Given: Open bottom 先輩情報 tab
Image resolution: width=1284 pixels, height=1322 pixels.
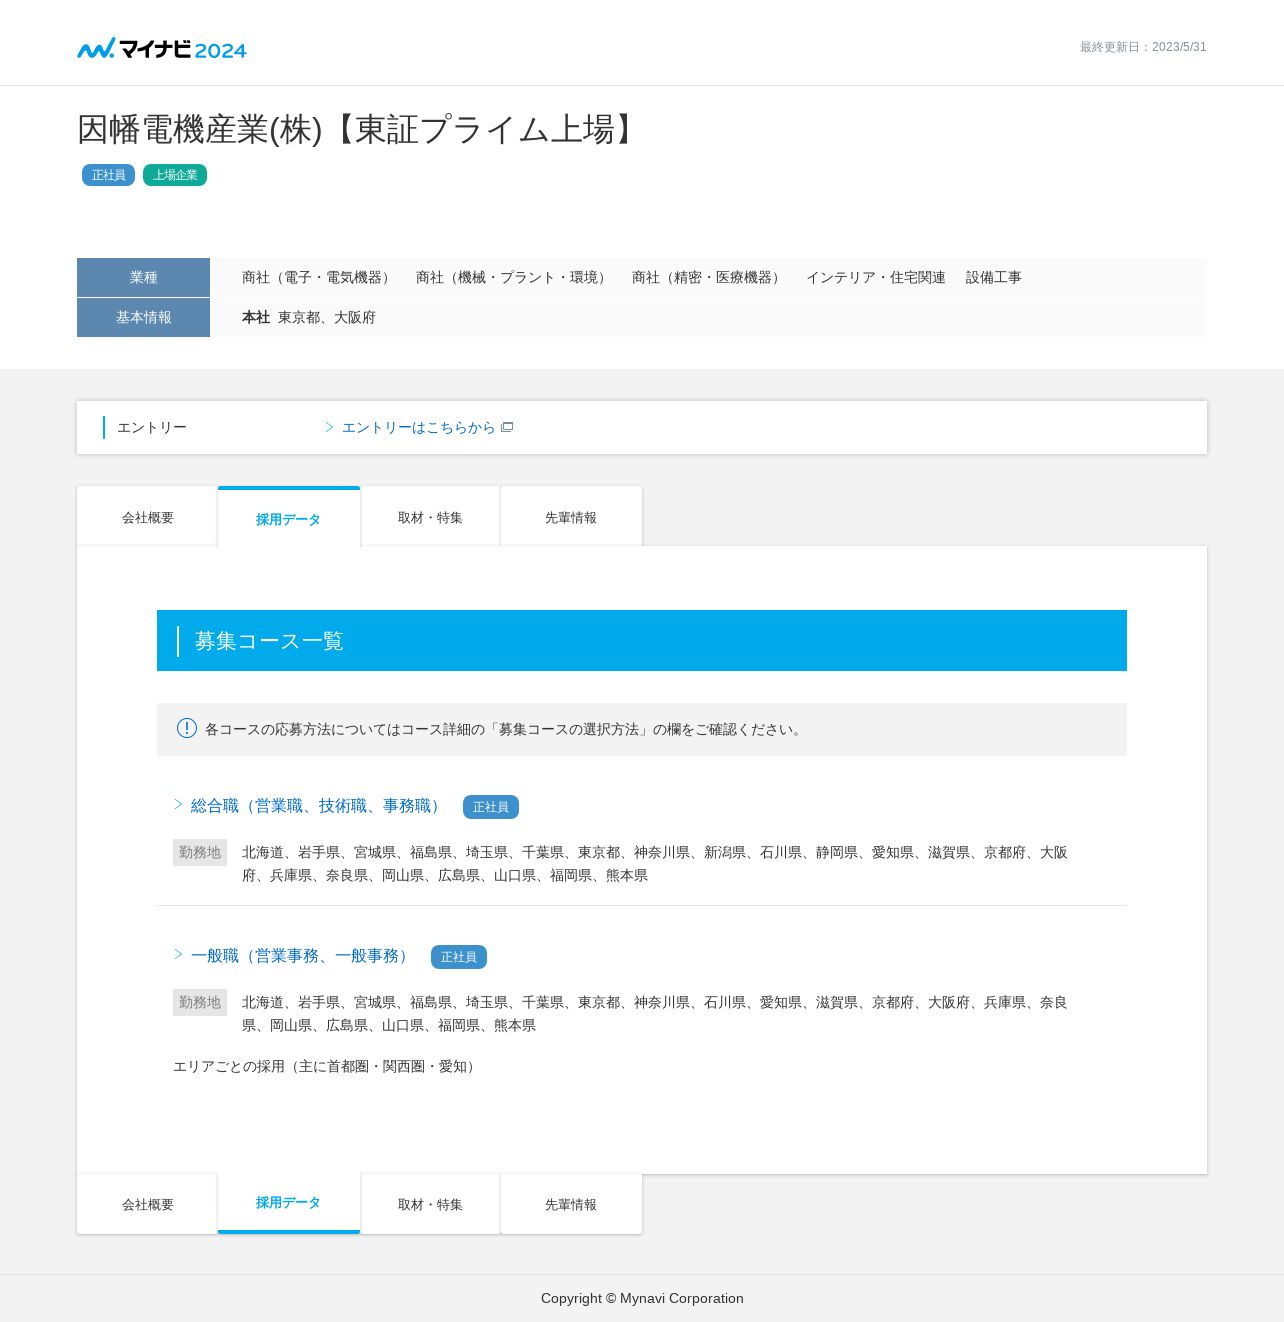Looking at the screenshot, I should click(571, 1204).
